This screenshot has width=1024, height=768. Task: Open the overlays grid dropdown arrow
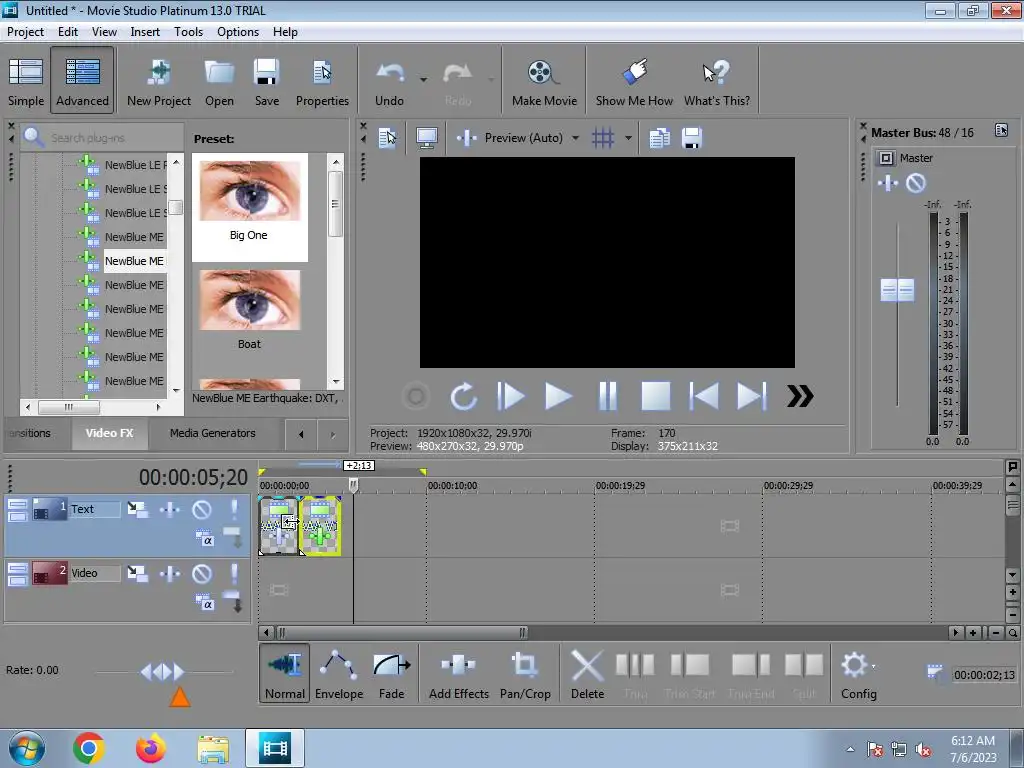click(x=628, y=138)
